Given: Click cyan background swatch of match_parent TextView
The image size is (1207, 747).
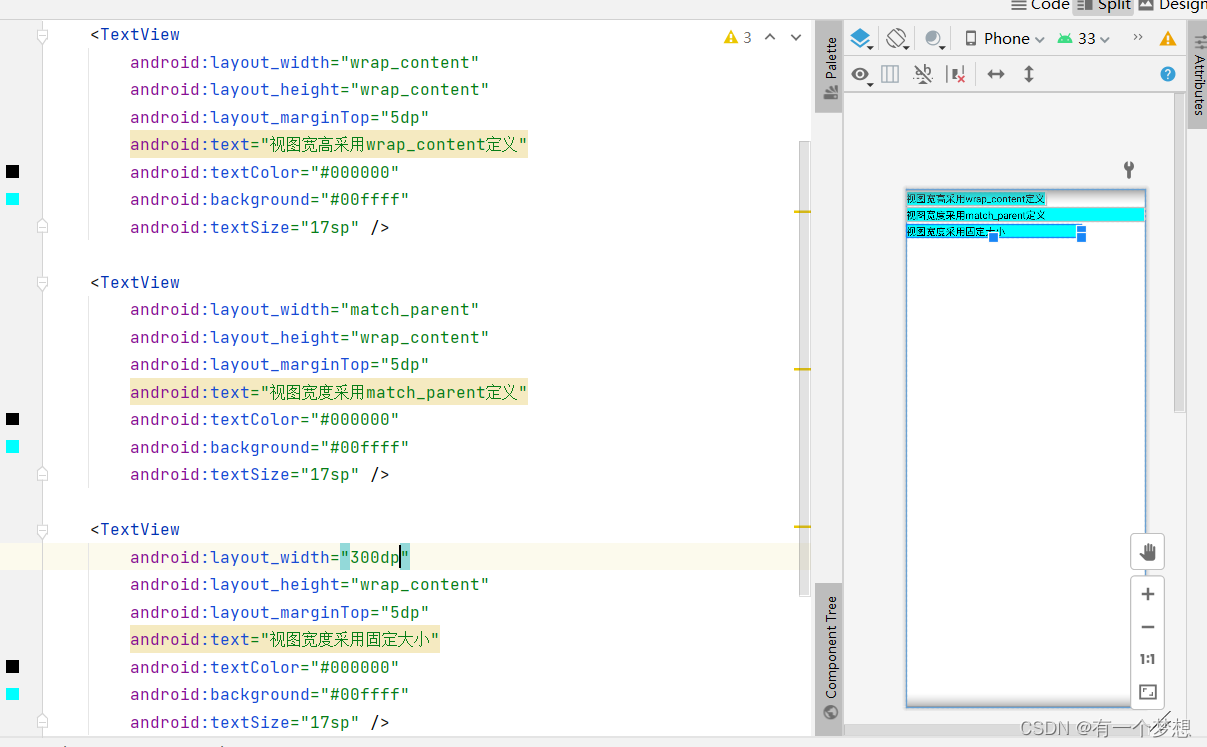Looking at the screenshot, I should tap(12, 447).
